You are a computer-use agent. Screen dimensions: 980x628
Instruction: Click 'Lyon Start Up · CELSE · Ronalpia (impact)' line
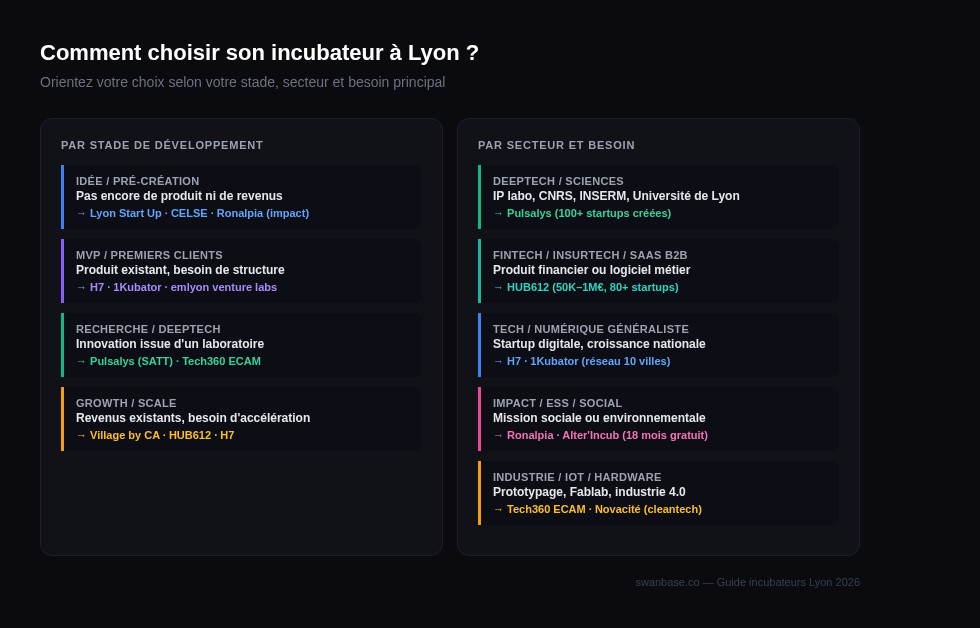(x=192, y=213)
